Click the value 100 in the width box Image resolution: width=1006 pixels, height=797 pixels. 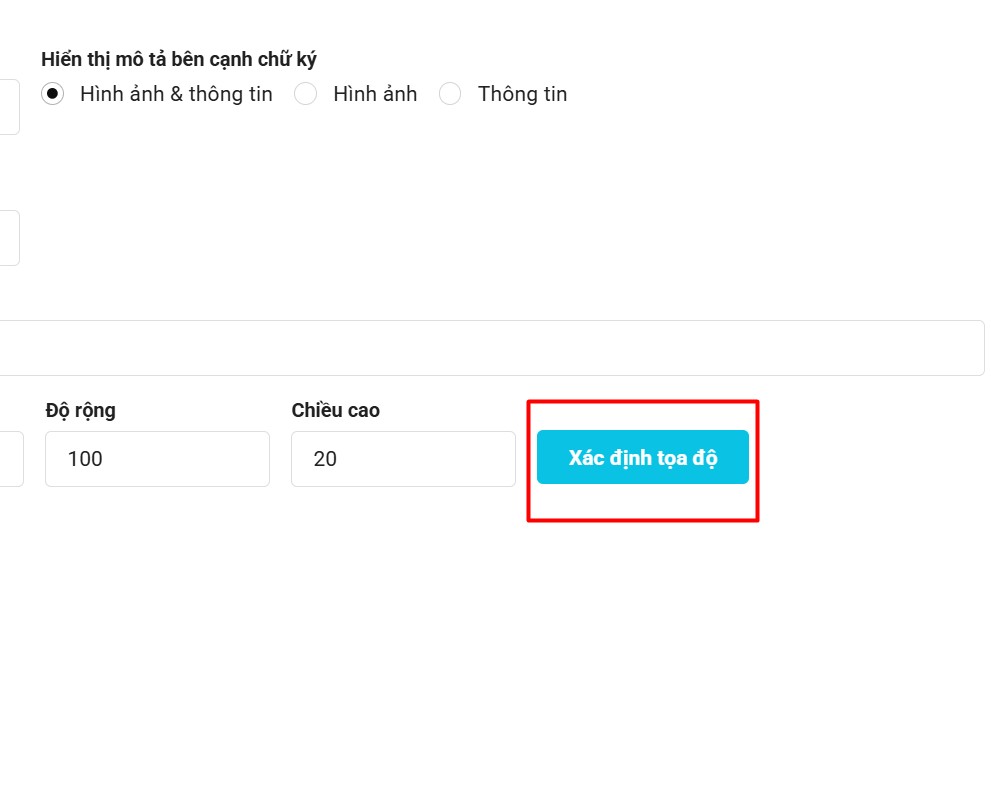[x=85, y=459]
